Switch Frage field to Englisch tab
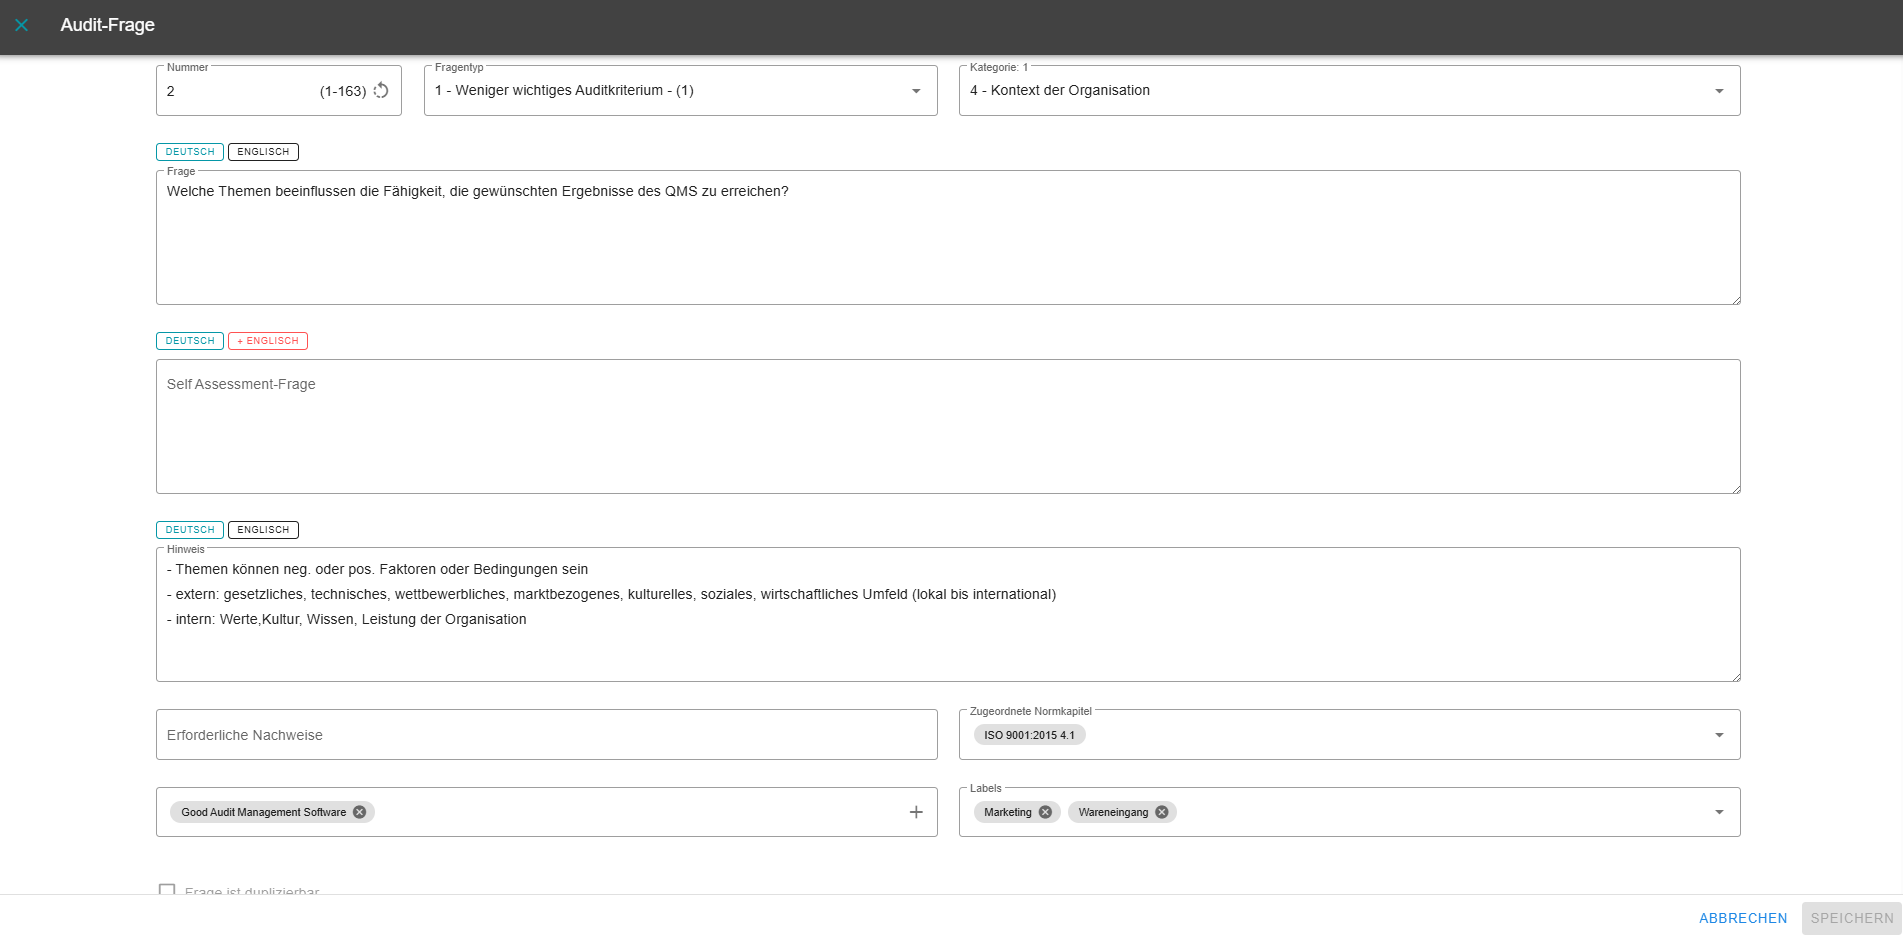Screen dimensions: 1903x937 tap(263, 152)
